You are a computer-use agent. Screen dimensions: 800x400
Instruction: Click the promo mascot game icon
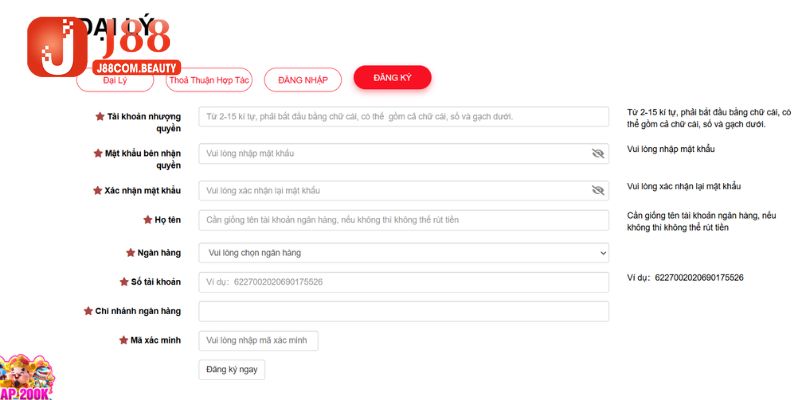(x=27, y=377)
